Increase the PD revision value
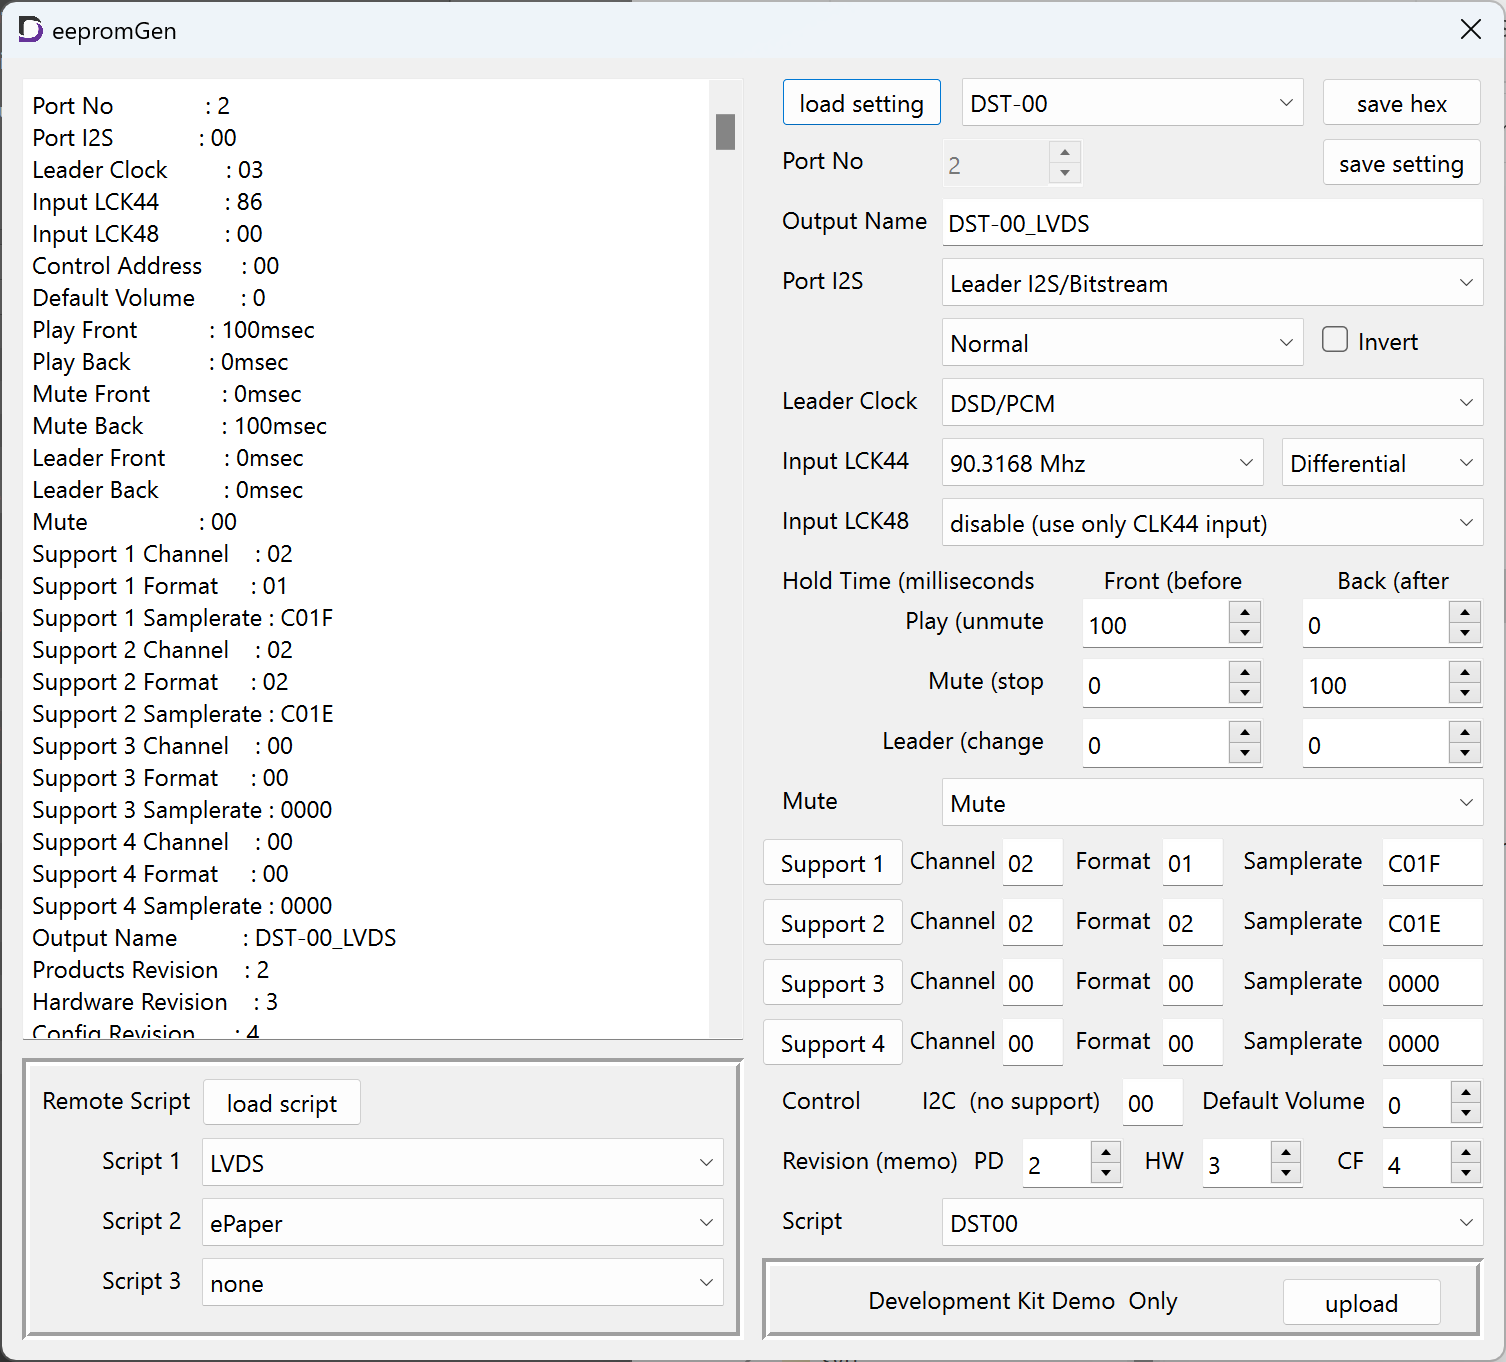This screenshot has height=1362, width=1506. point(1105,1153)
